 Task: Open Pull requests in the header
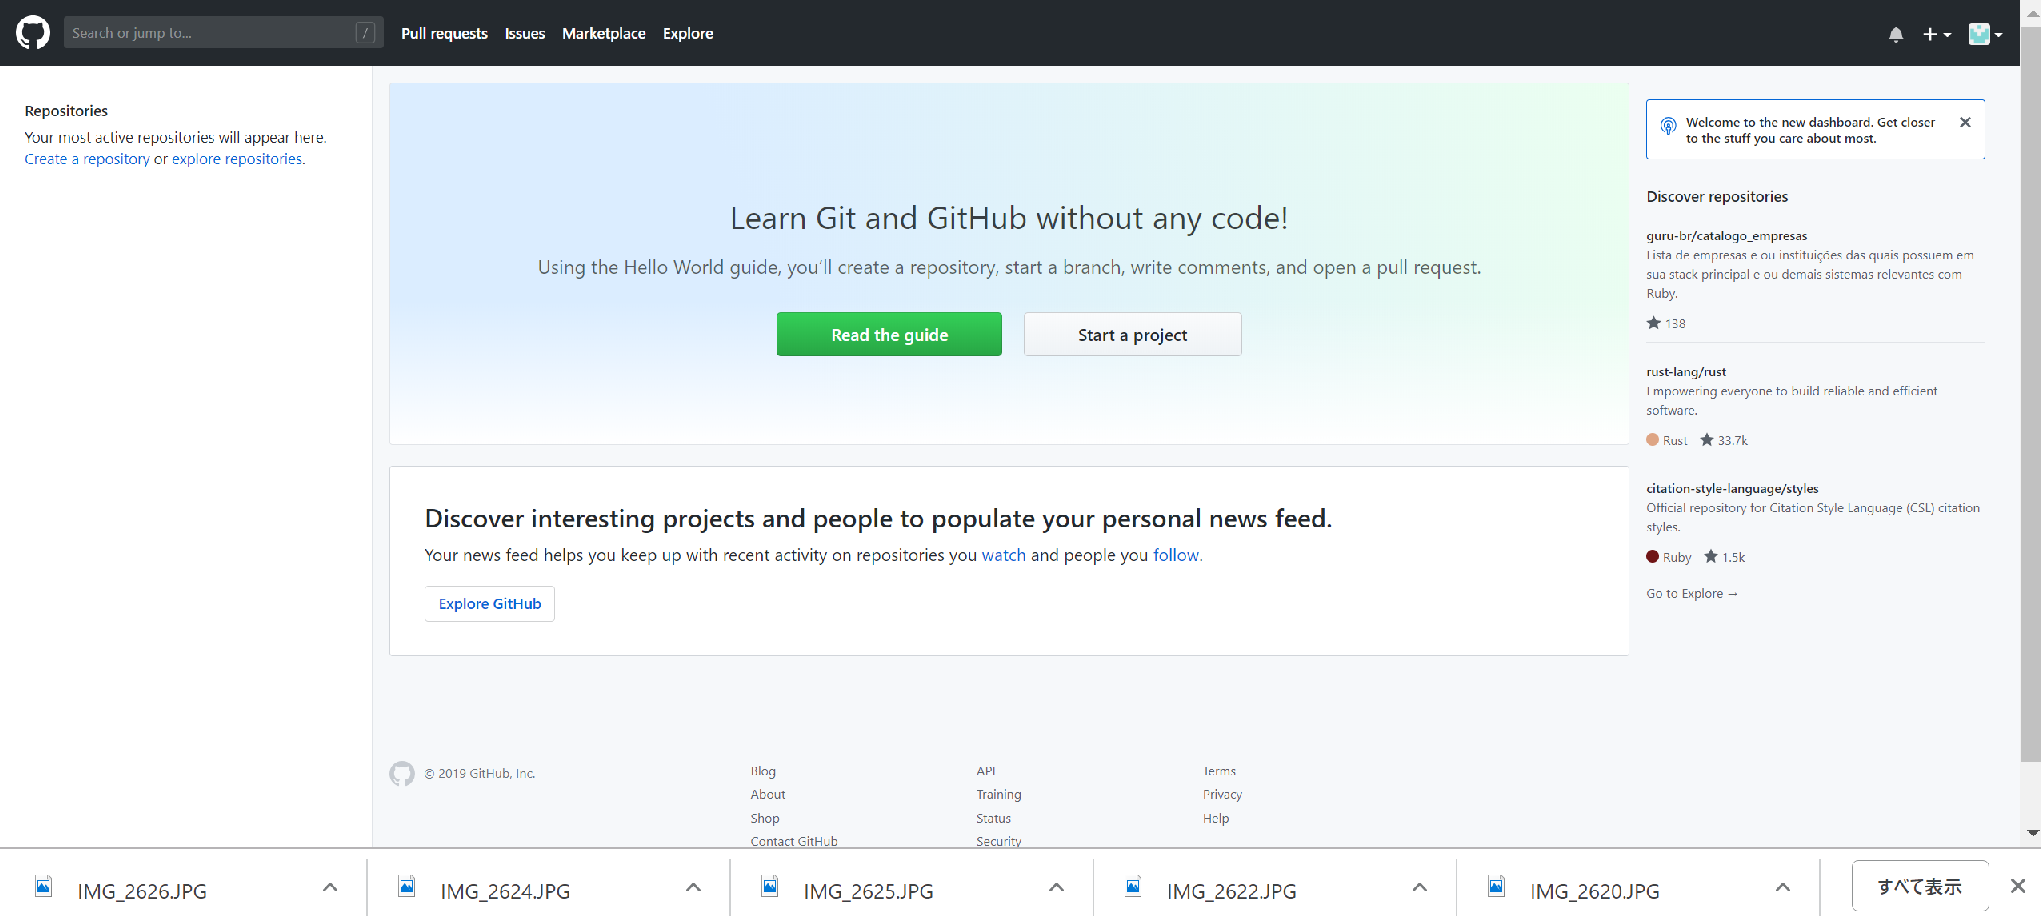click(x=444, y=34)
